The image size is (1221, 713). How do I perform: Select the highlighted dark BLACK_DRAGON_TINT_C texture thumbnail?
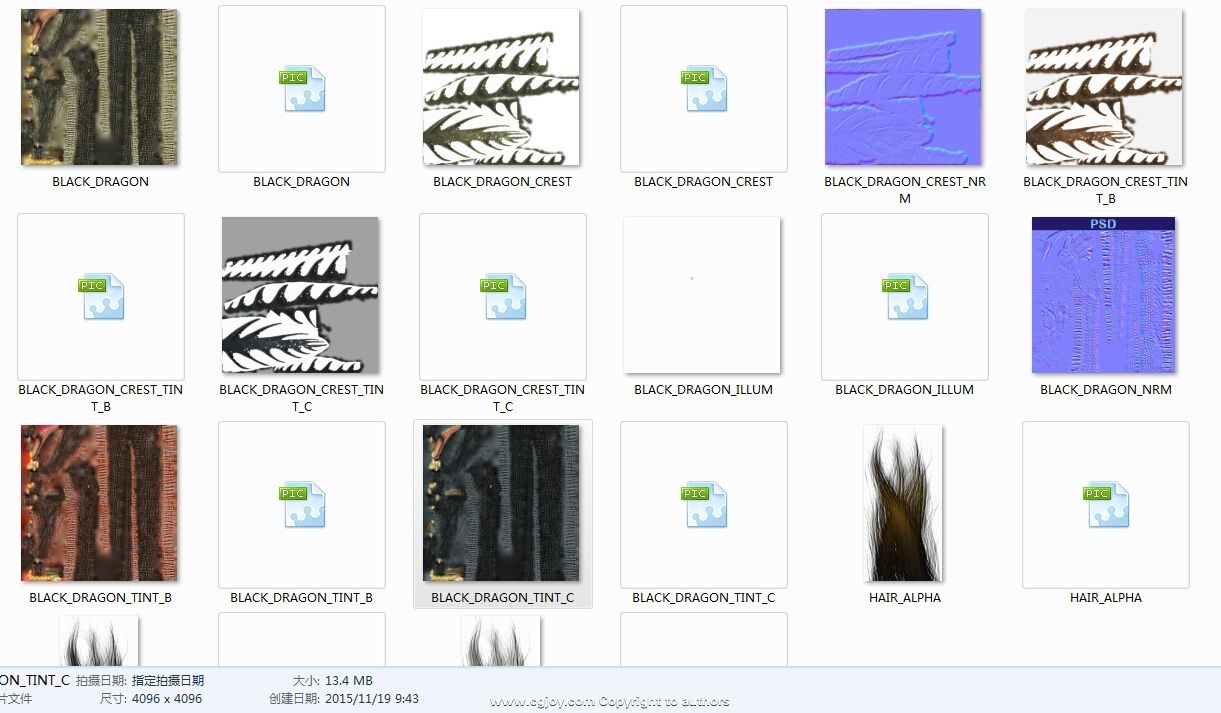[501, 503]
